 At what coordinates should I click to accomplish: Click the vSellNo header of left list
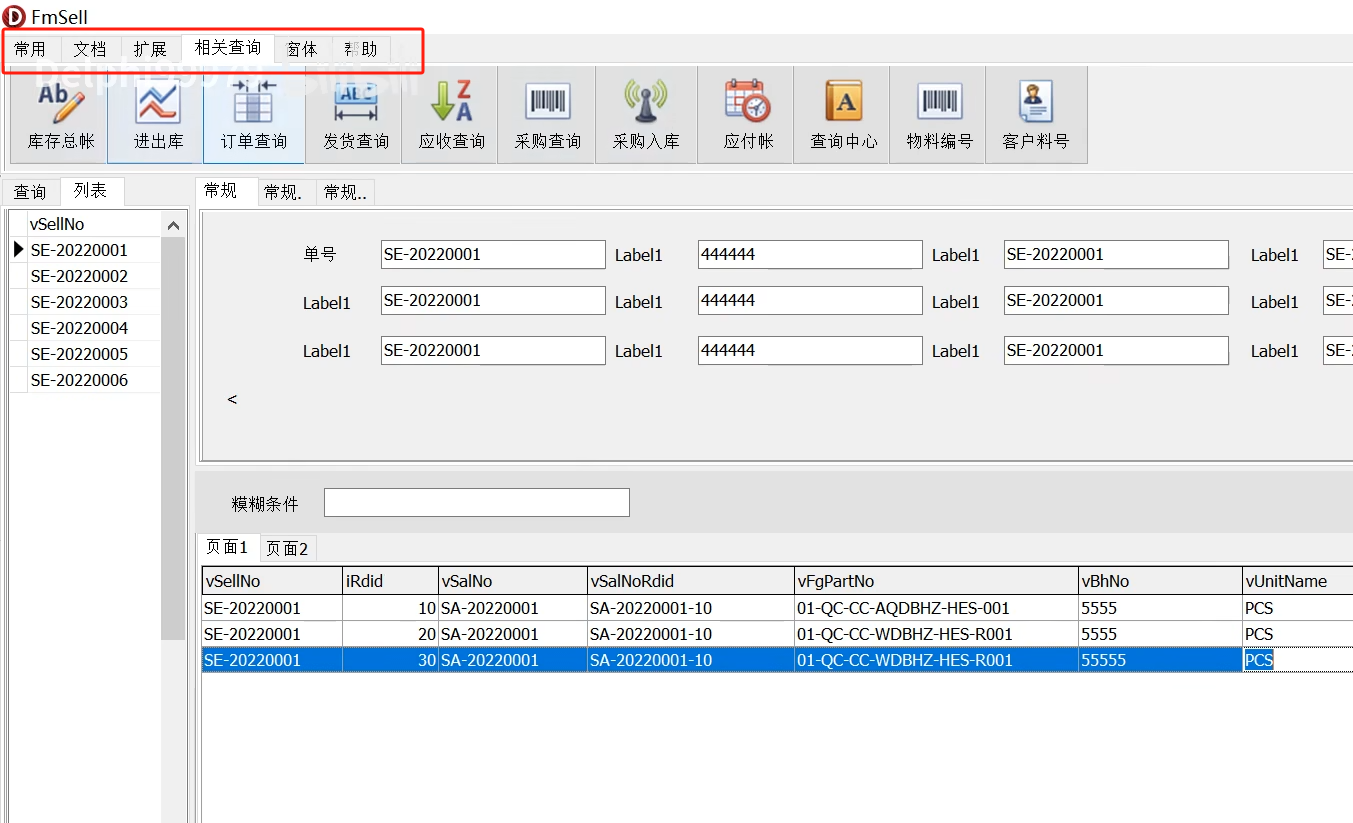[x=94, y=224]
